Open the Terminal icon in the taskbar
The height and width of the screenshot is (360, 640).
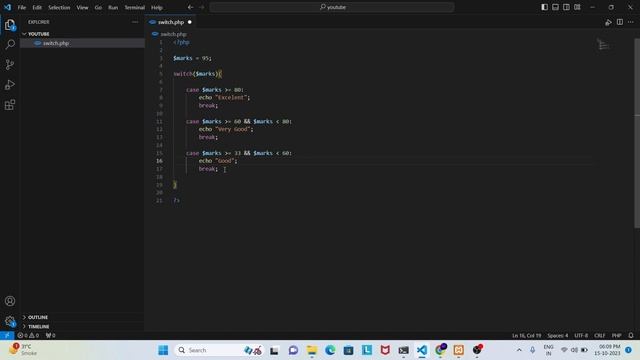403,350
